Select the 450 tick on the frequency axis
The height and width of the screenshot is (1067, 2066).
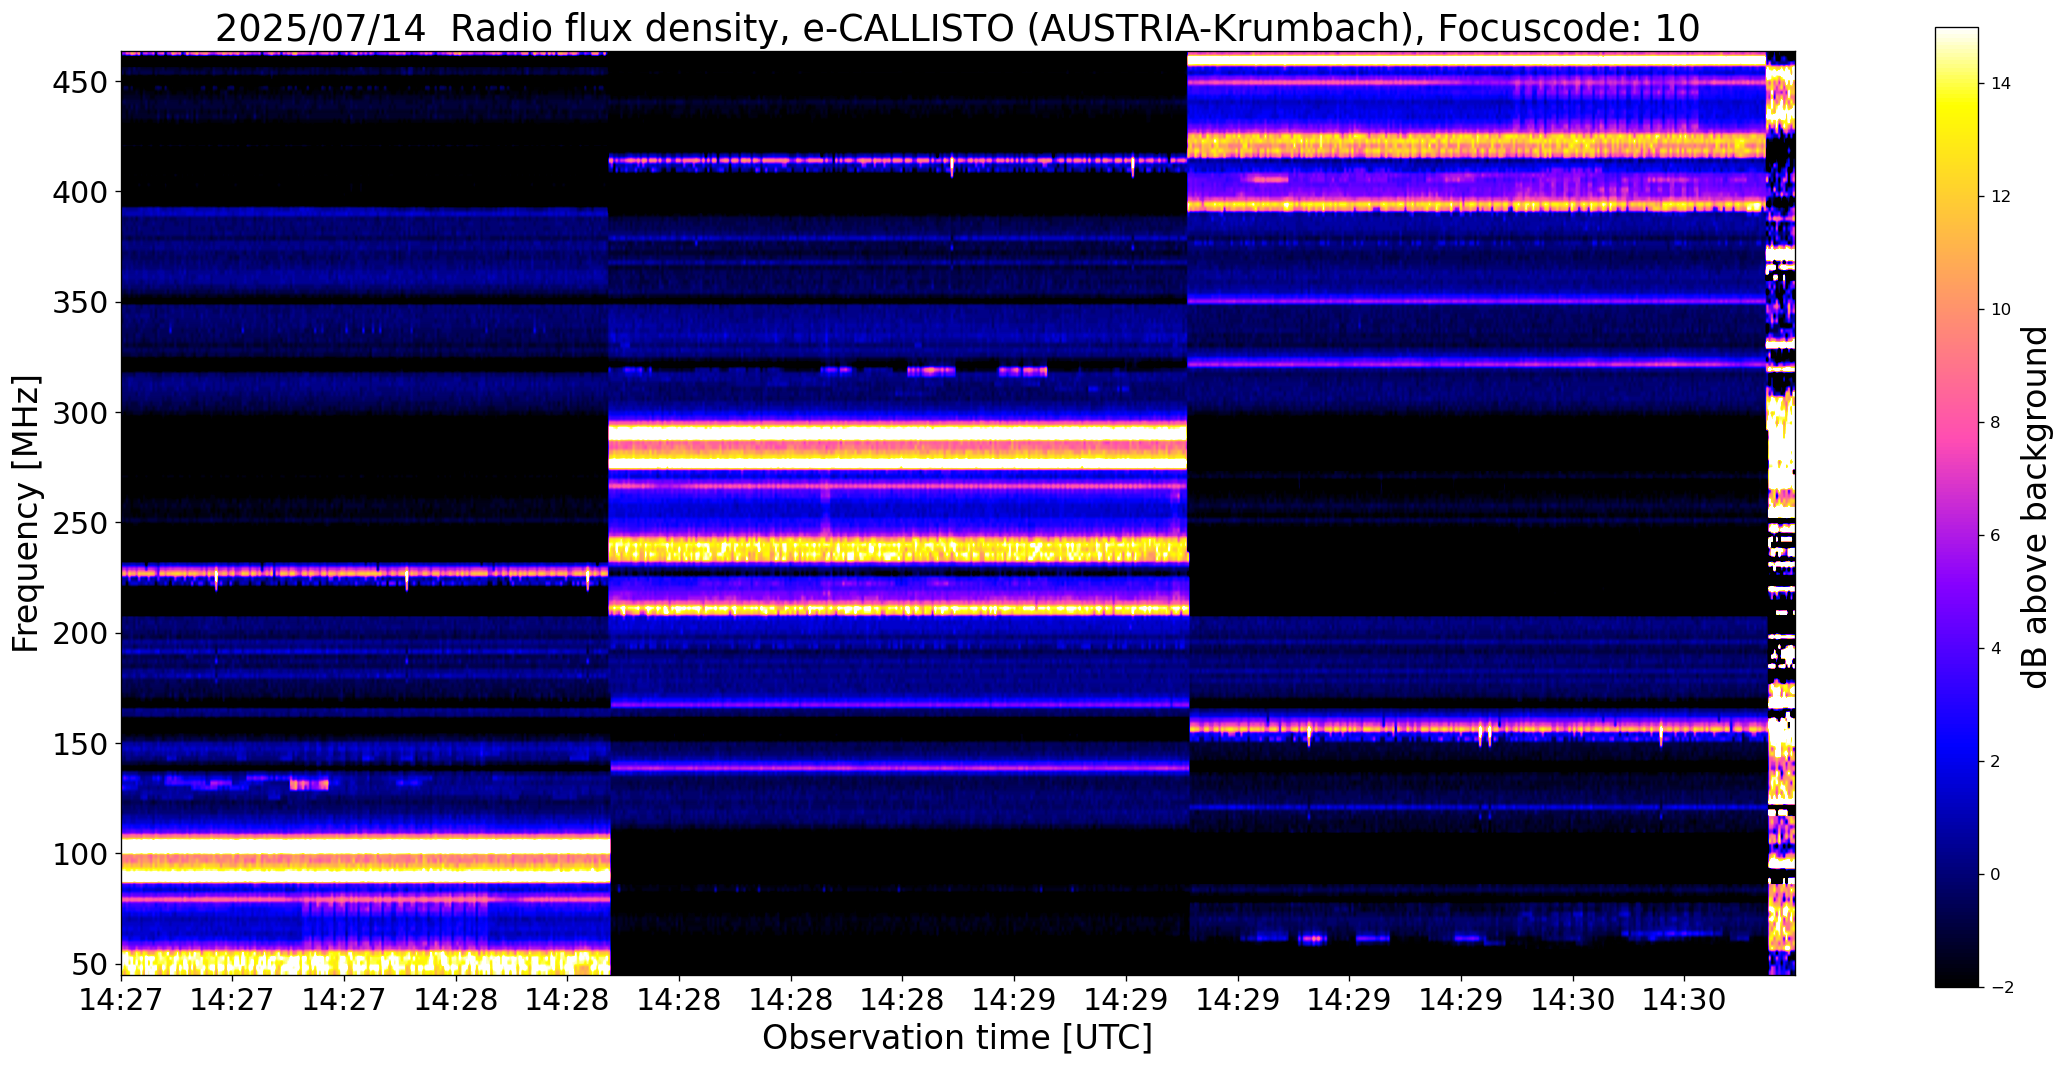[78, 82]
